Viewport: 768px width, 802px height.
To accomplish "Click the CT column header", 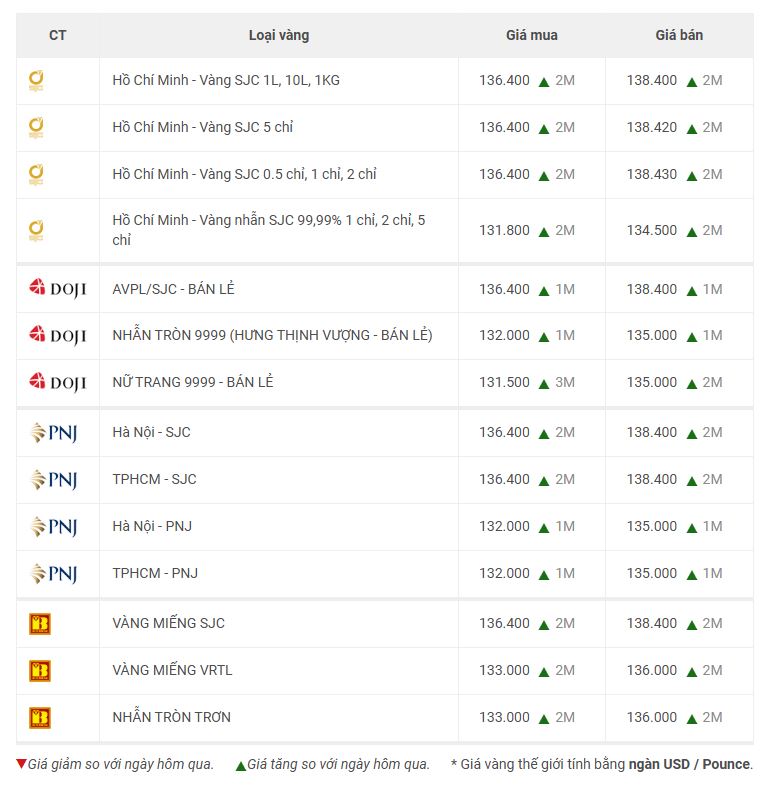I will pyautogui.click(x=58, y=35).
